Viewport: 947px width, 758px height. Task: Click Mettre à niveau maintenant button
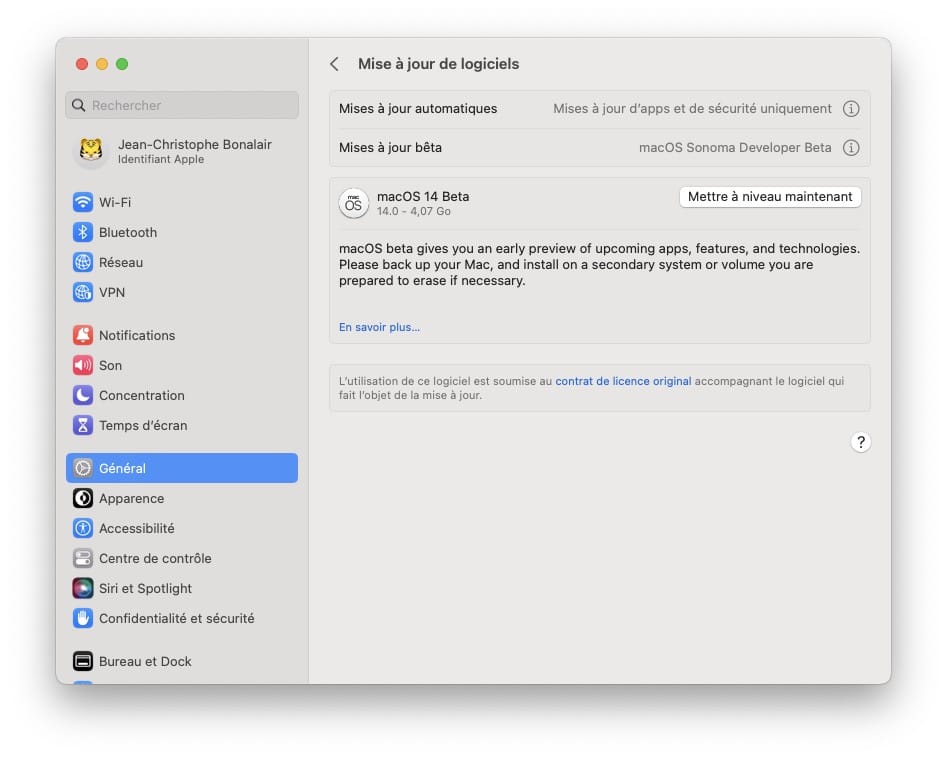[x=770, y=197]
